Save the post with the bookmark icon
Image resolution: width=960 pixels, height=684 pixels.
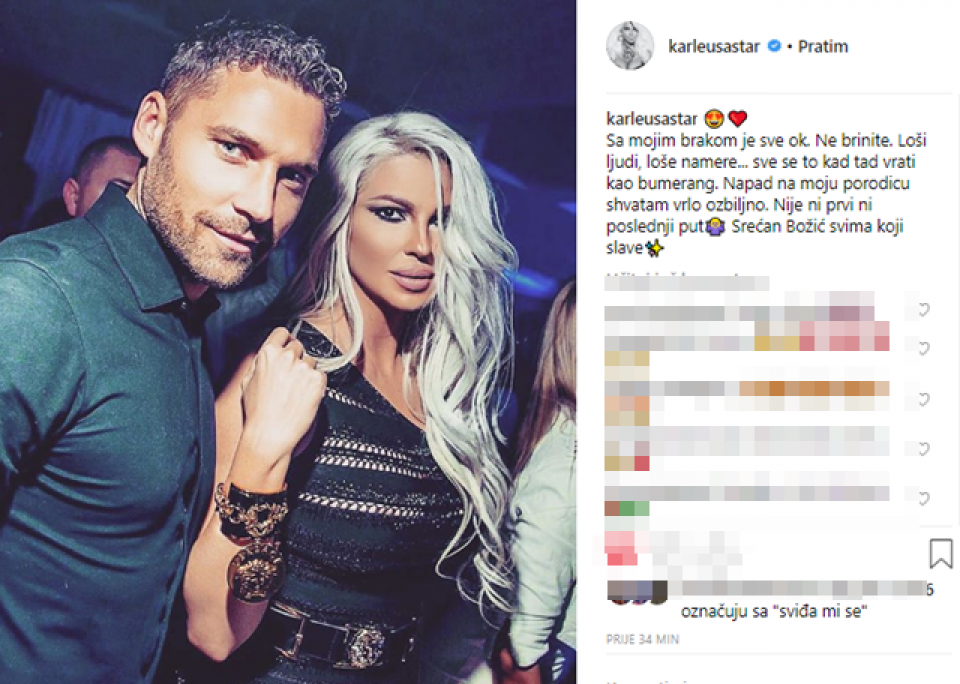(941, 554)
